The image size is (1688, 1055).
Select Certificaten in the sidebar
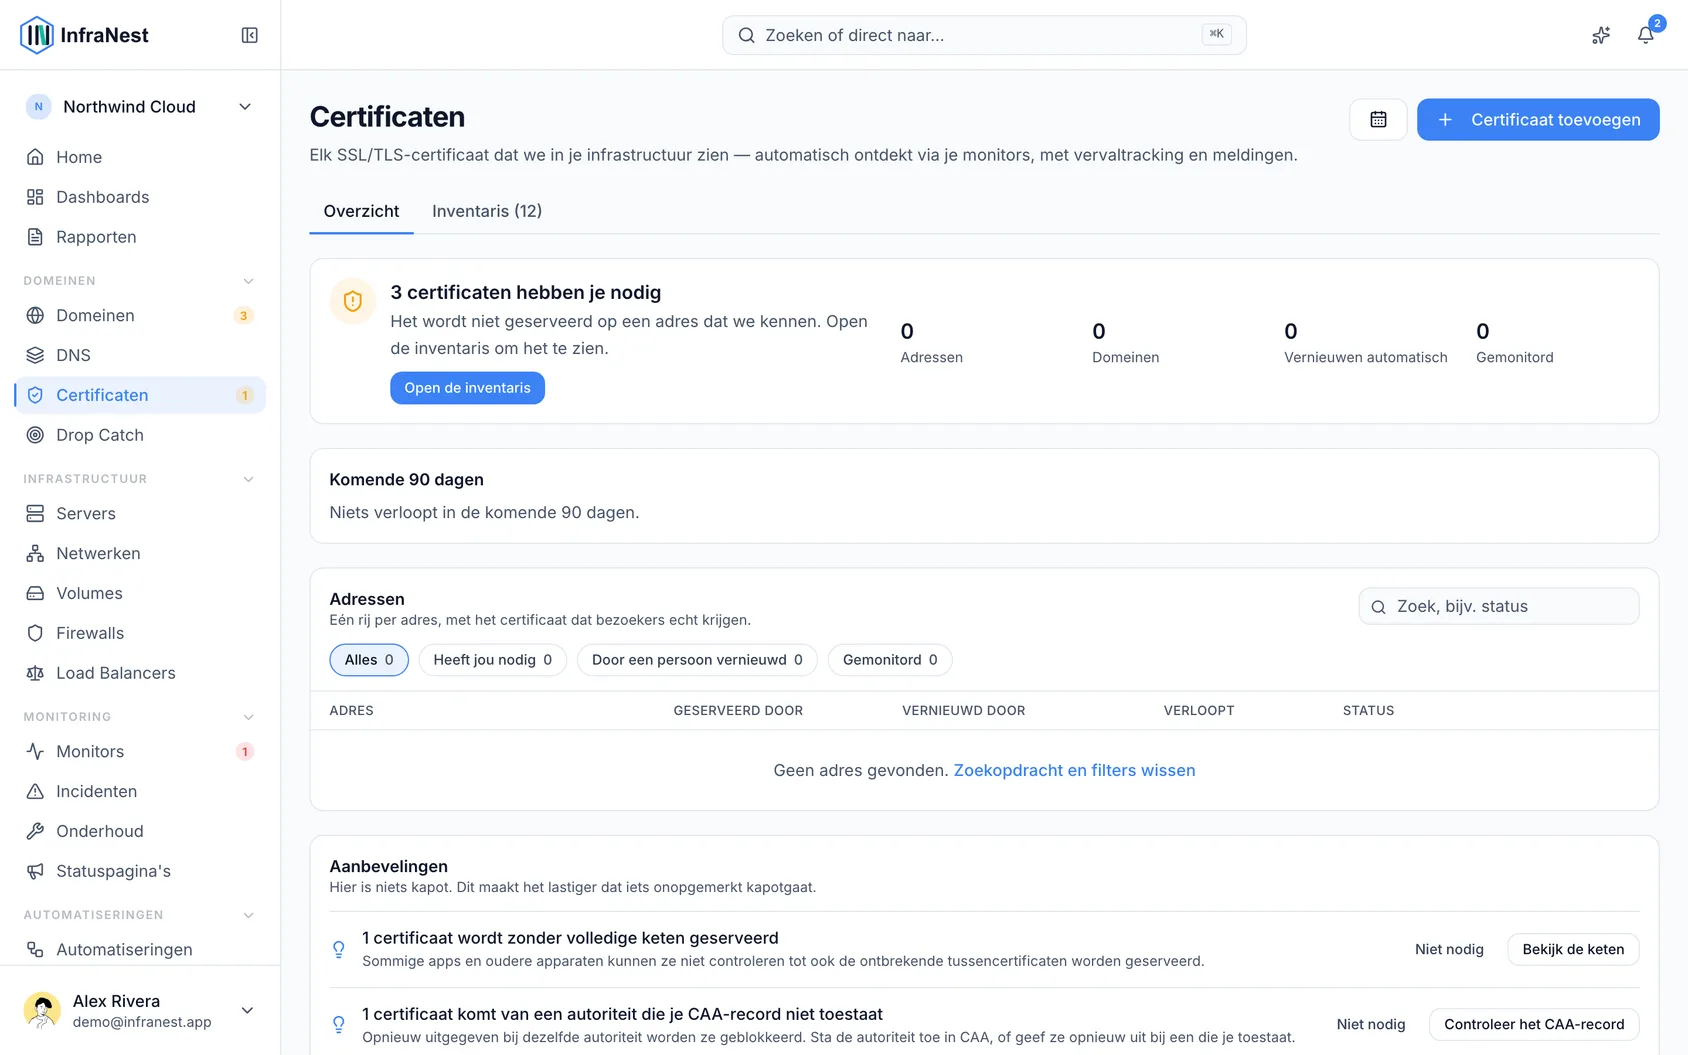point(140,395)
